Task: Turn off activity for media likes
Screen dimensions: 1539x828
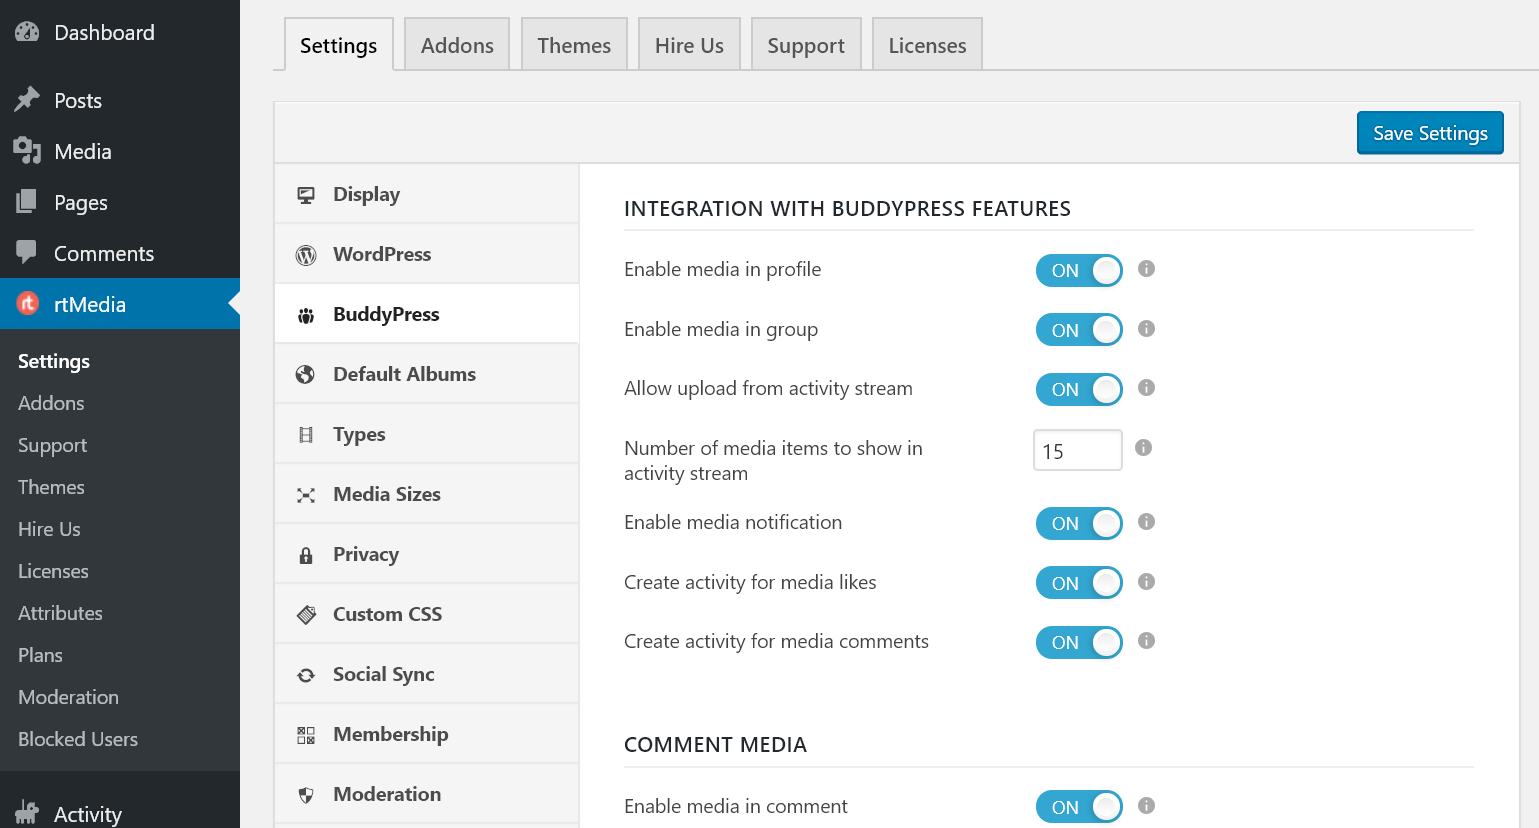Action: pyautogui.click(x=1079, y=582)
